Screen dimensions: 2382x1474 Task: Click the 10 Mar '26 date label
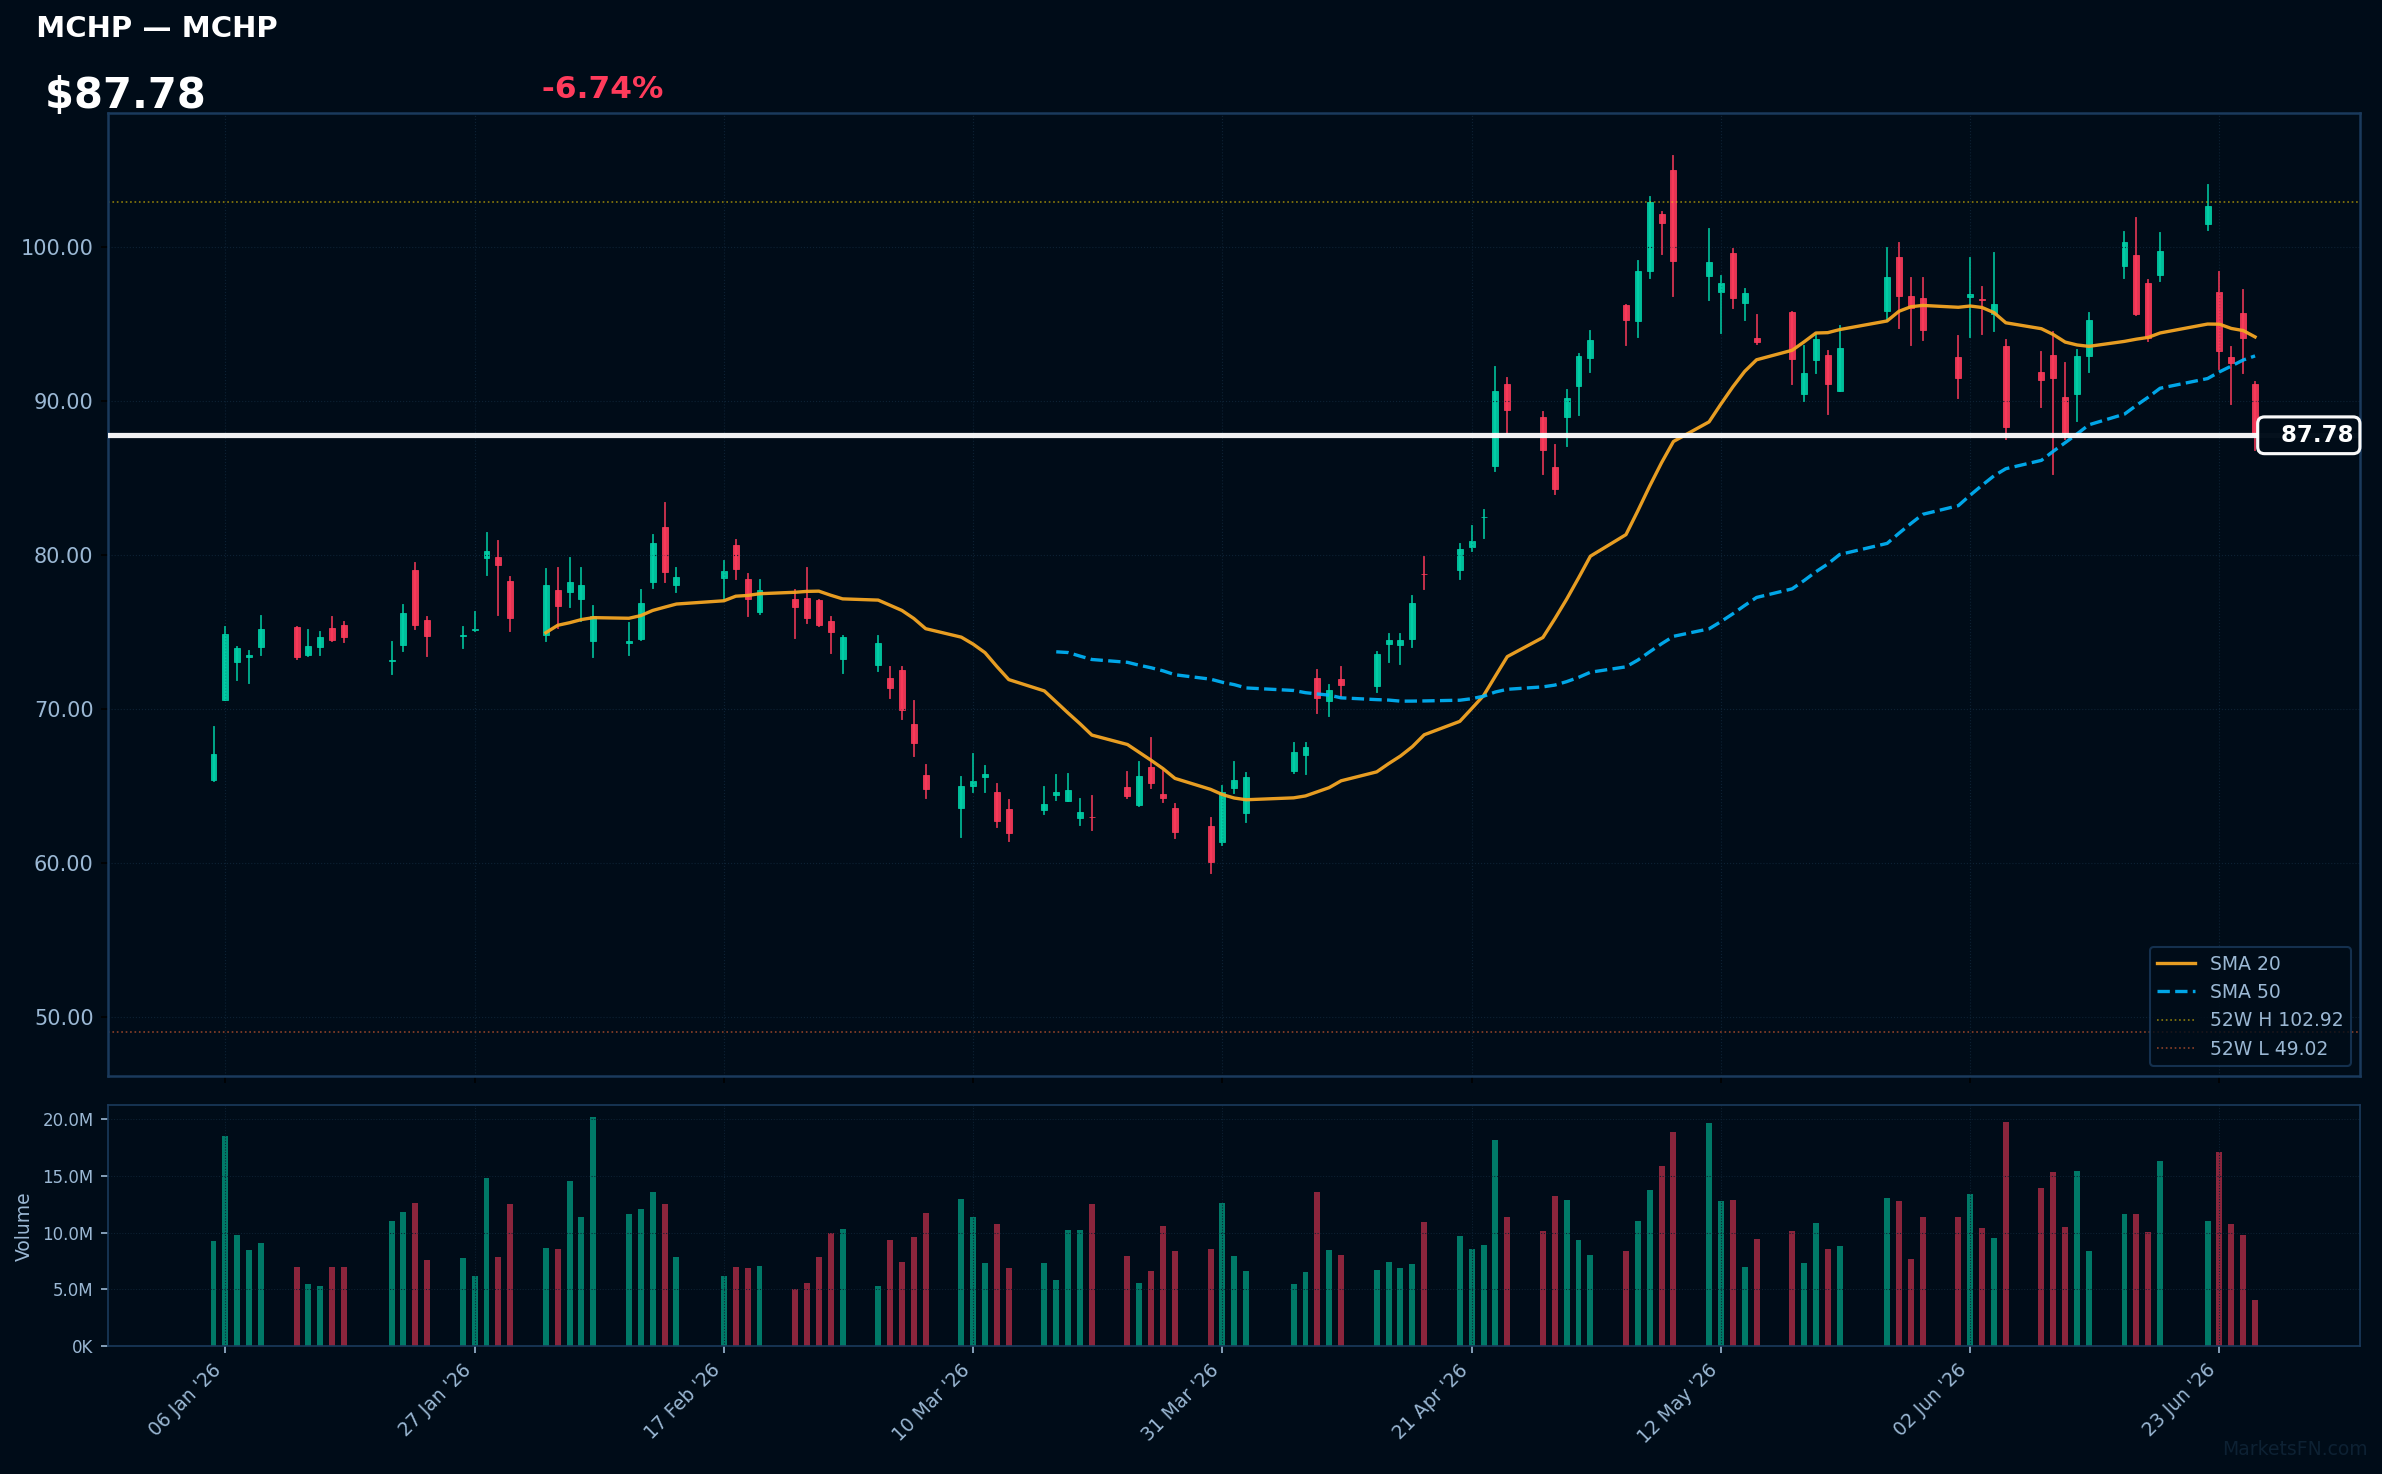pyautogui.click(x=931, y=1401)
